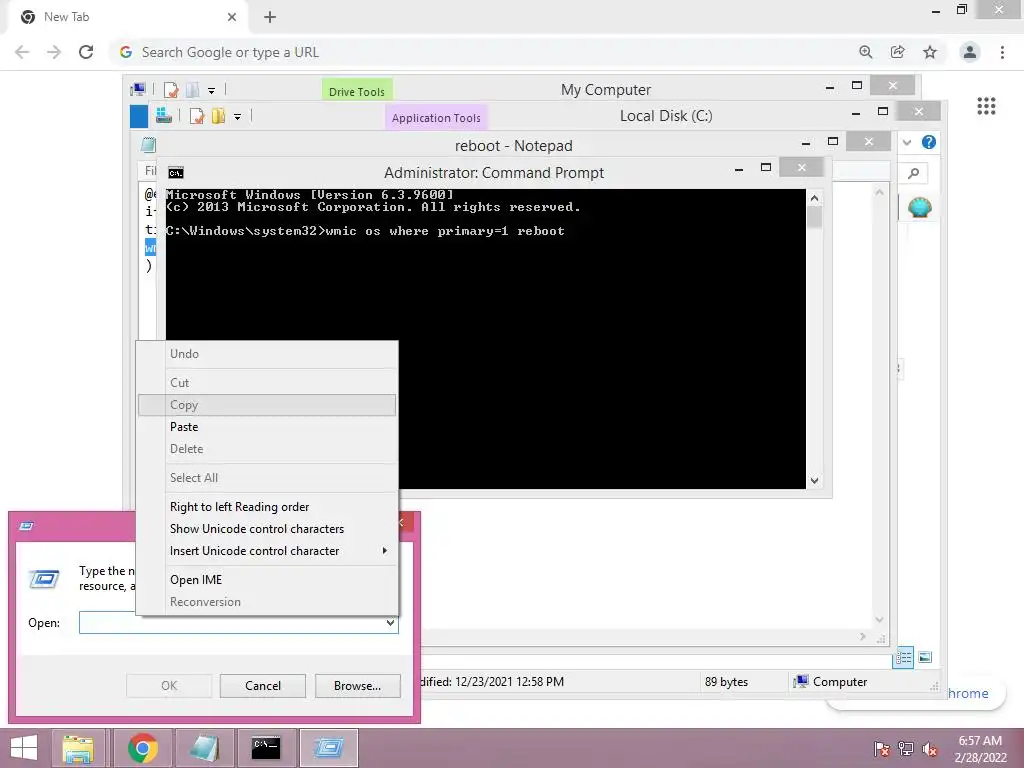Click the Chrome forward arrow

coord(54,52)
